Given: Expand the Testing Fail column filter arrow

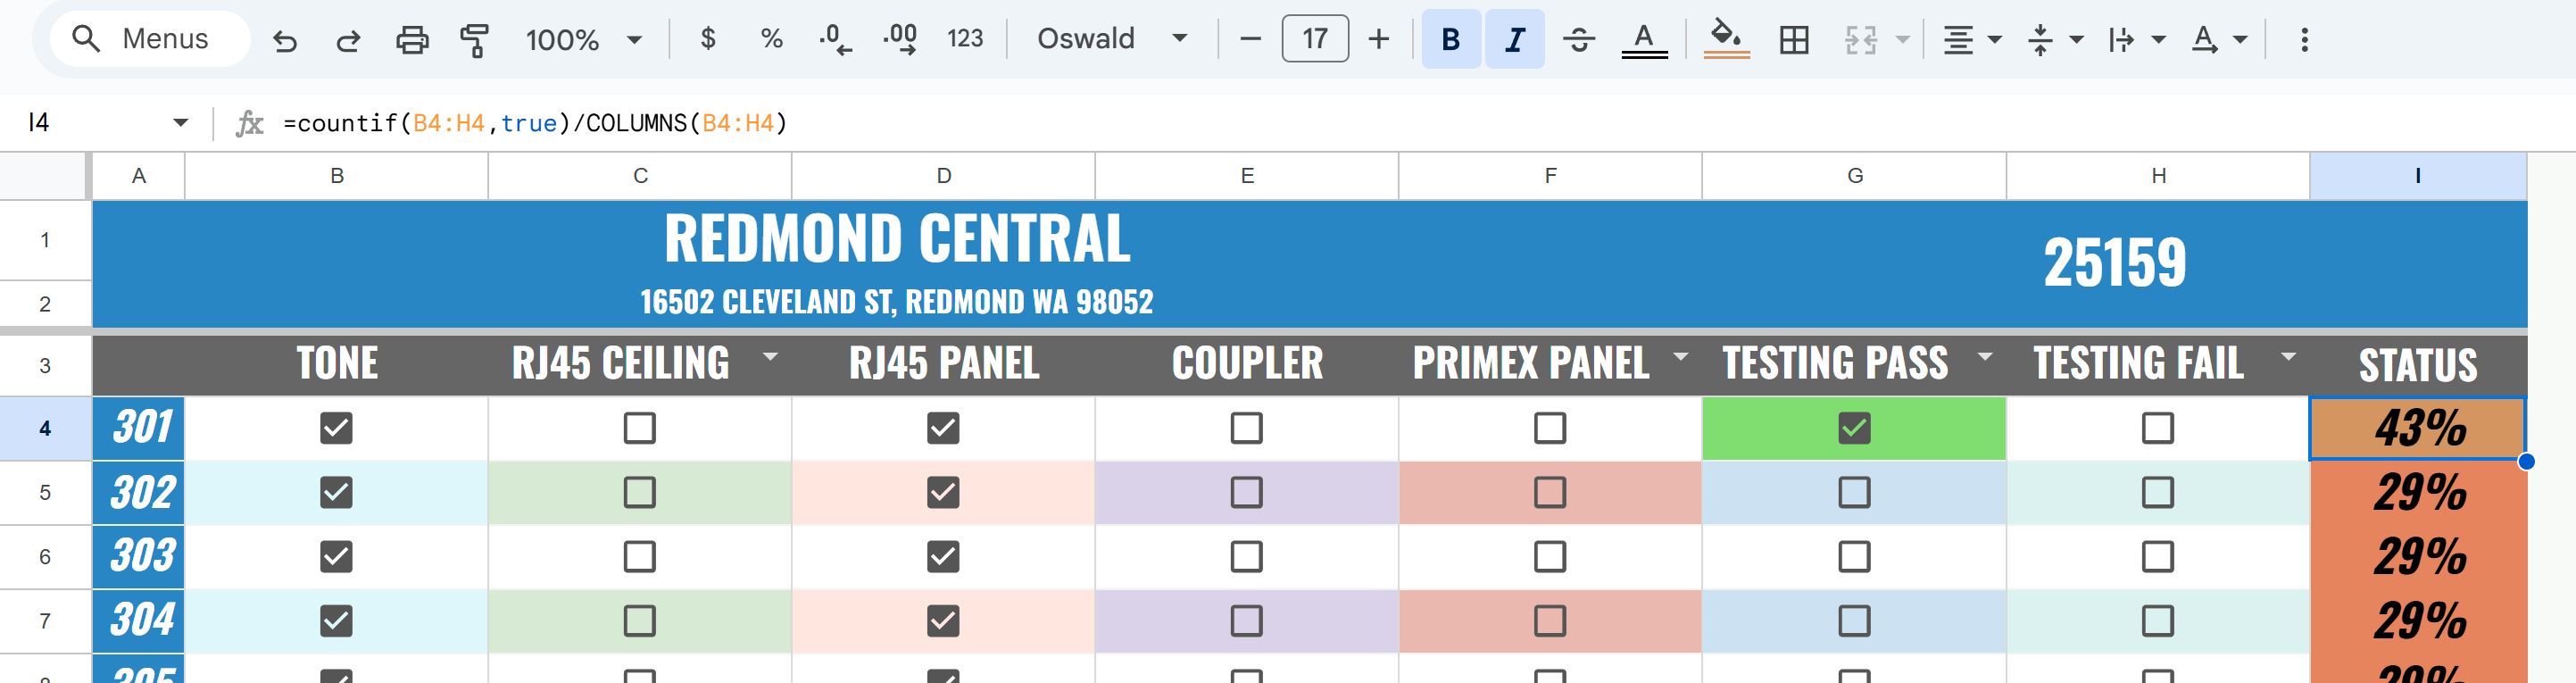Looking at the screenshot, I should pos(2288,356).
